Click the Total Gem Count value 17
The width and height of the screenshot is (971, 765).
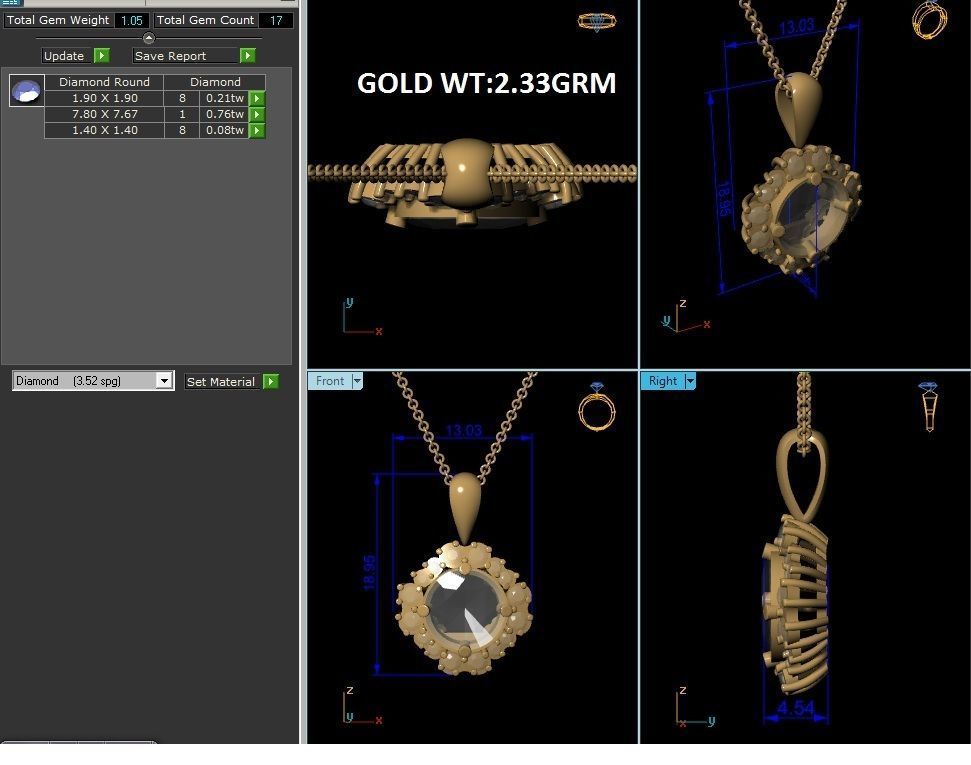coord(276,20)
